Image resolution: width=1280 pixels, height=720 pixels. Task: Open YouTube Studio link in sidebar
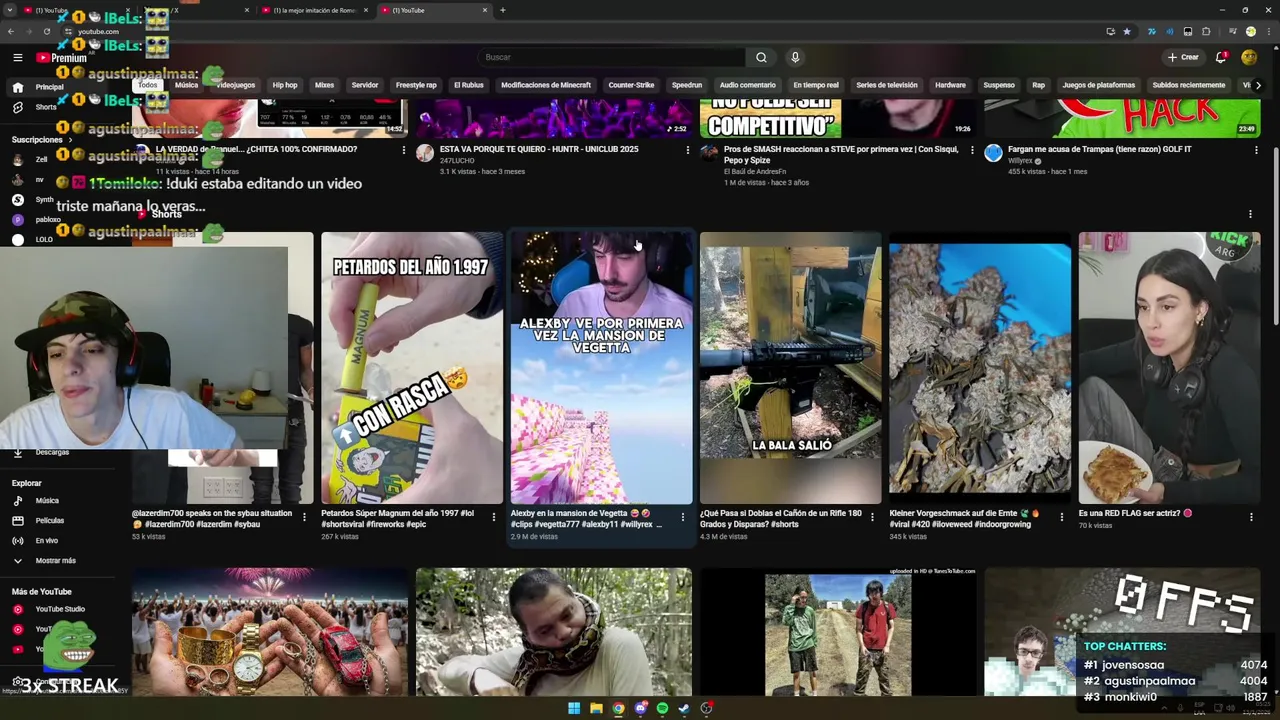coord(60,609)
